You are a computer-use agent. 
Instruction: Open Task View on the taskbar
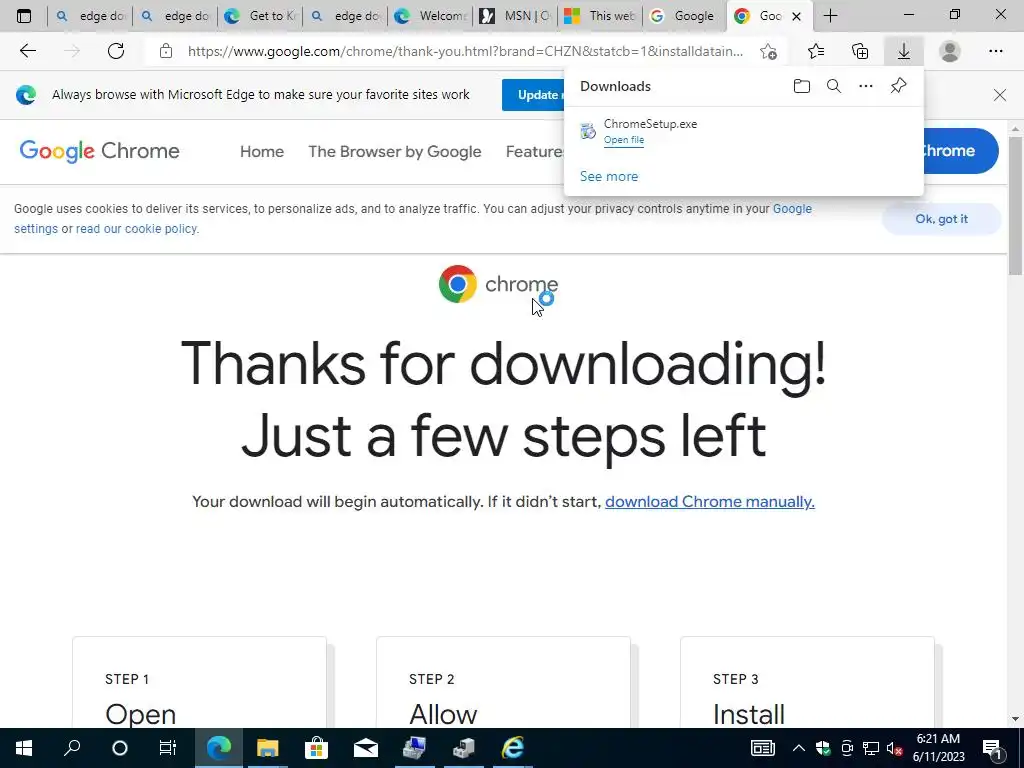[168, 748]
